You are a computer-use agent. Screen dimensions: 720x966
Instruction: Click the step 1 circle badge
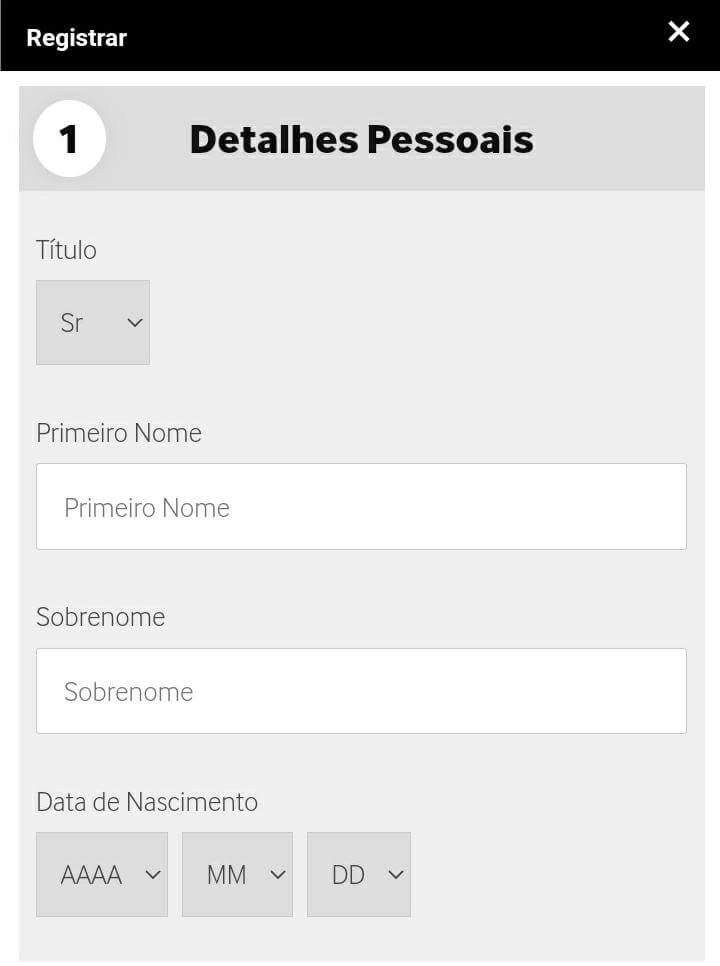coord(70,139)
